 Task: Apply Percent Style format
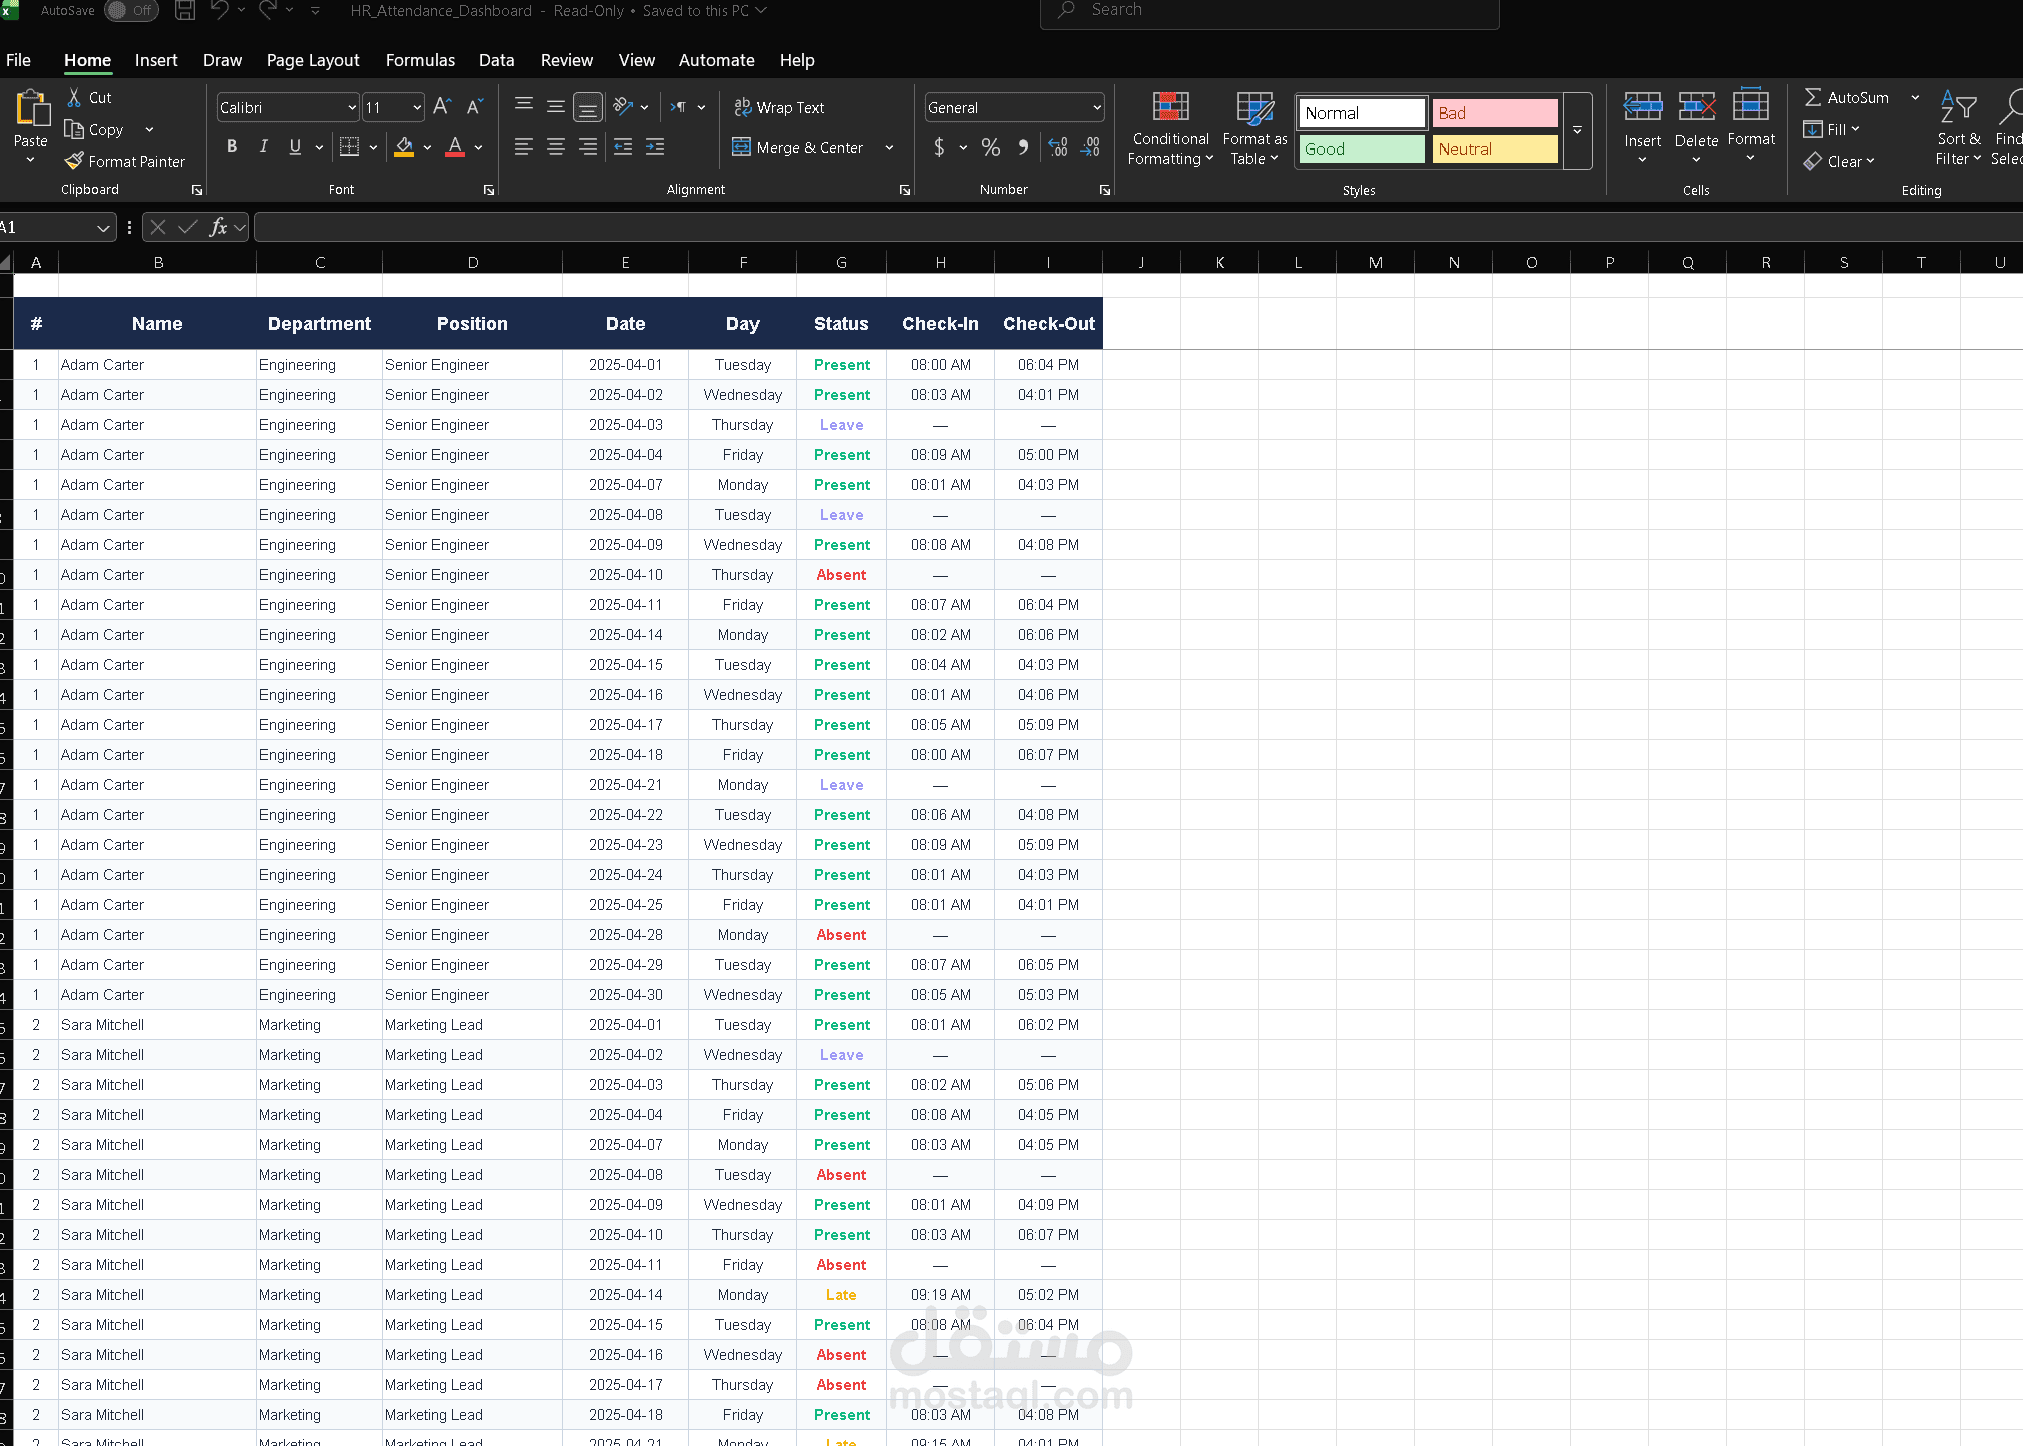click(991, 147)
